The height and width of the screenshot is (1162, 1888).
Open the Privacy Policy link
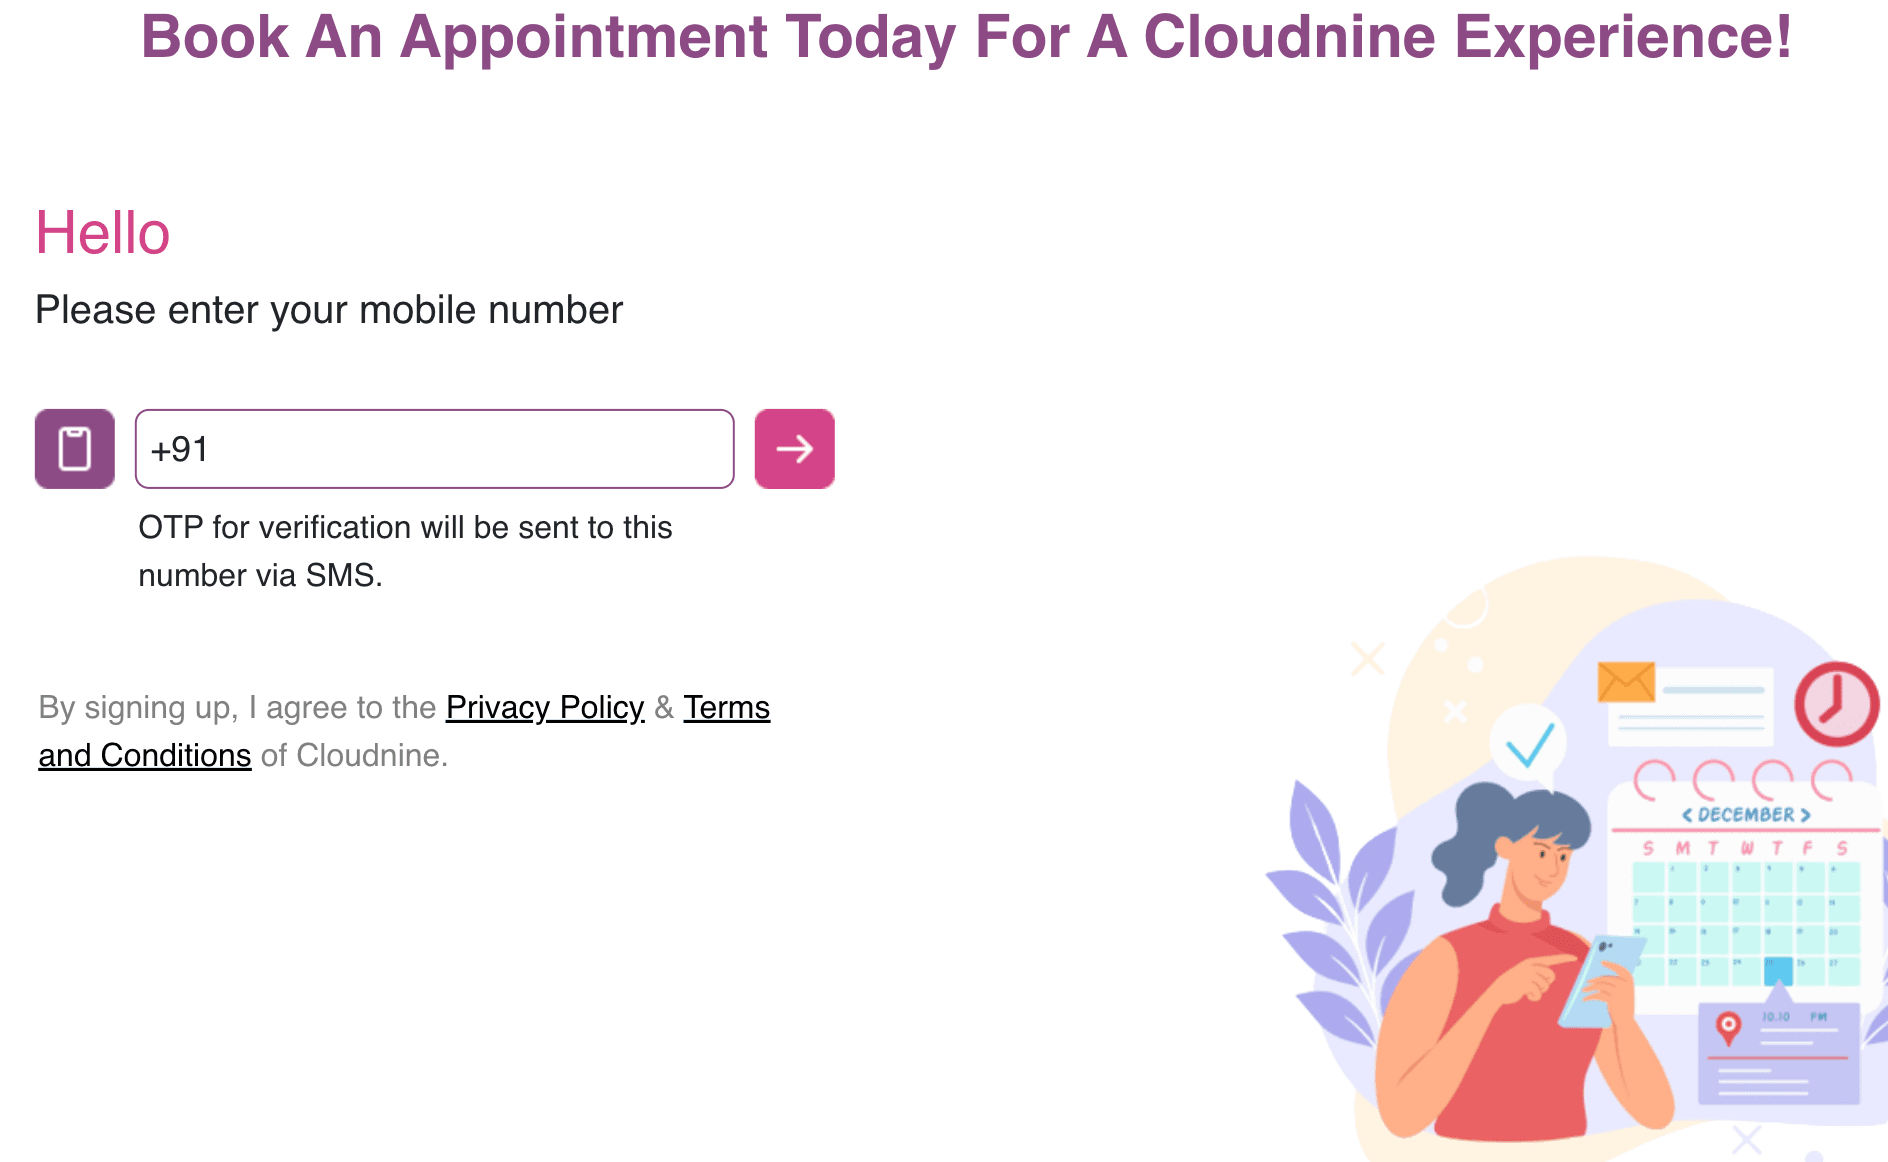545,707
